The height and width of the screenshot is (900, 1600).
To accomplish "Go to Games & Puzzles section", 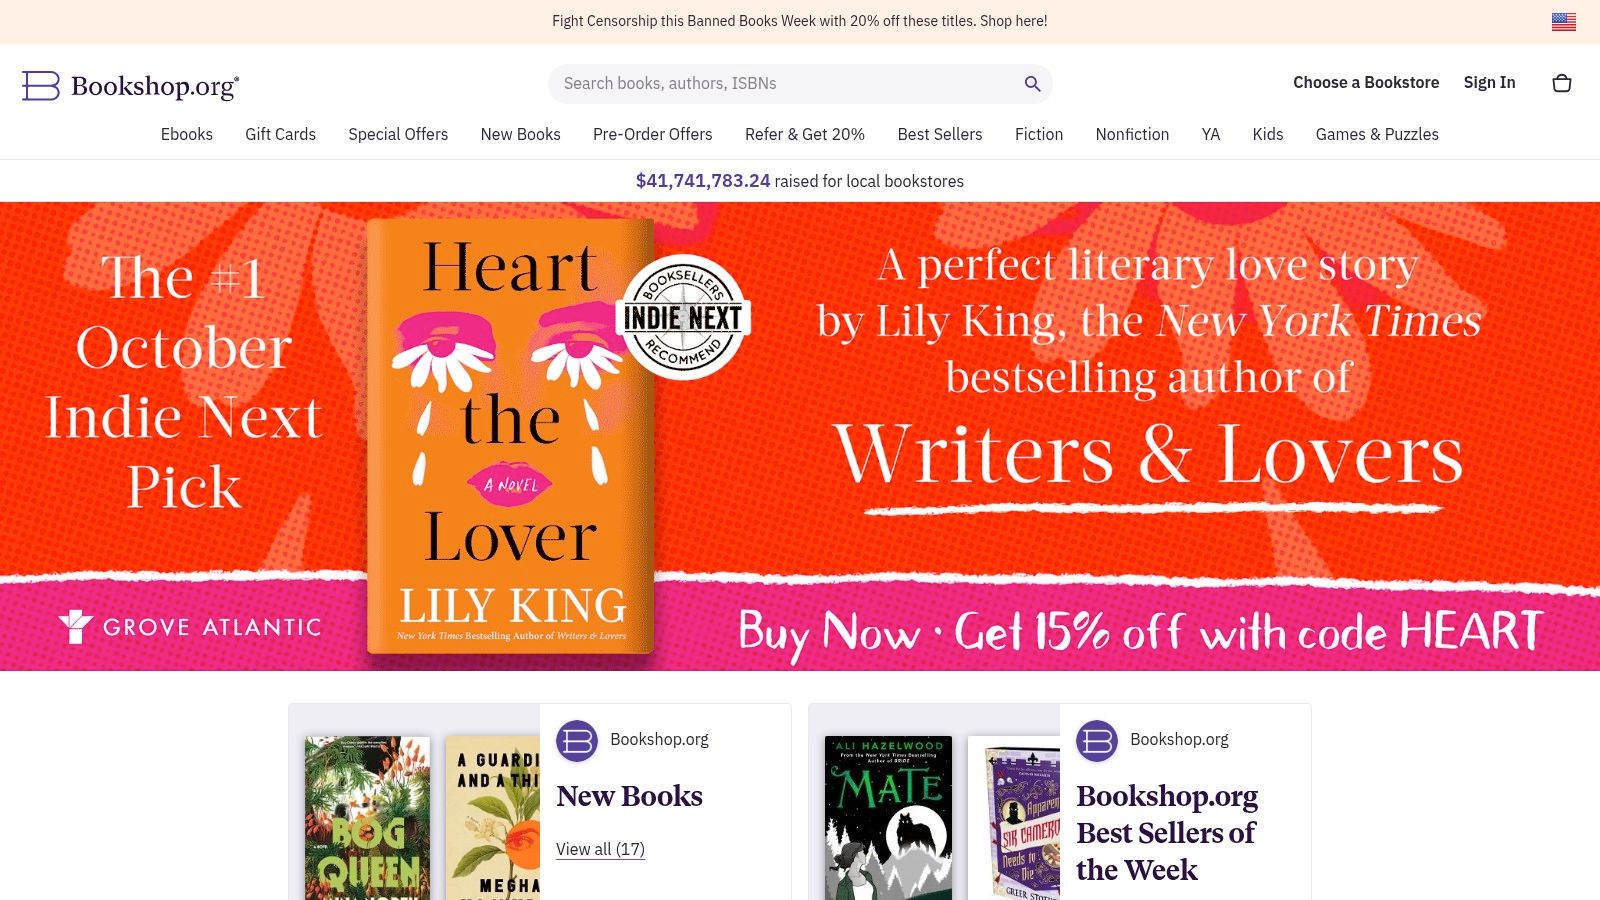I will 1377,134.
